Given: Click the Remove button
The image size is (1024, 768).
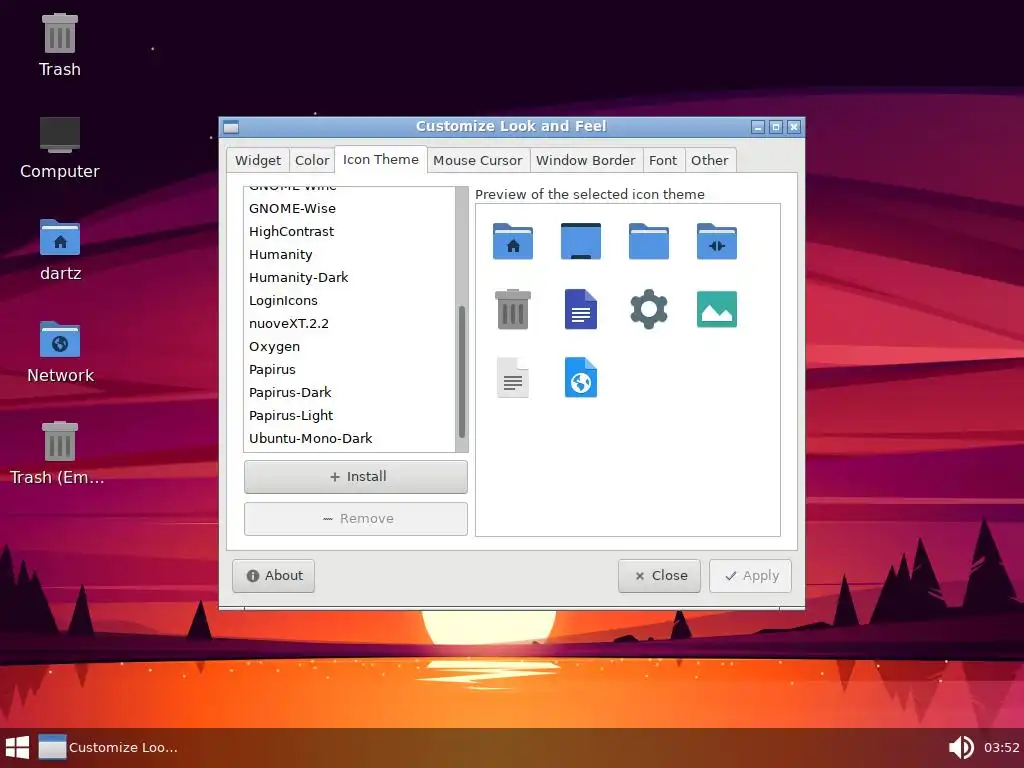Looking at the screenshot, I should click(x=356, y=519).
